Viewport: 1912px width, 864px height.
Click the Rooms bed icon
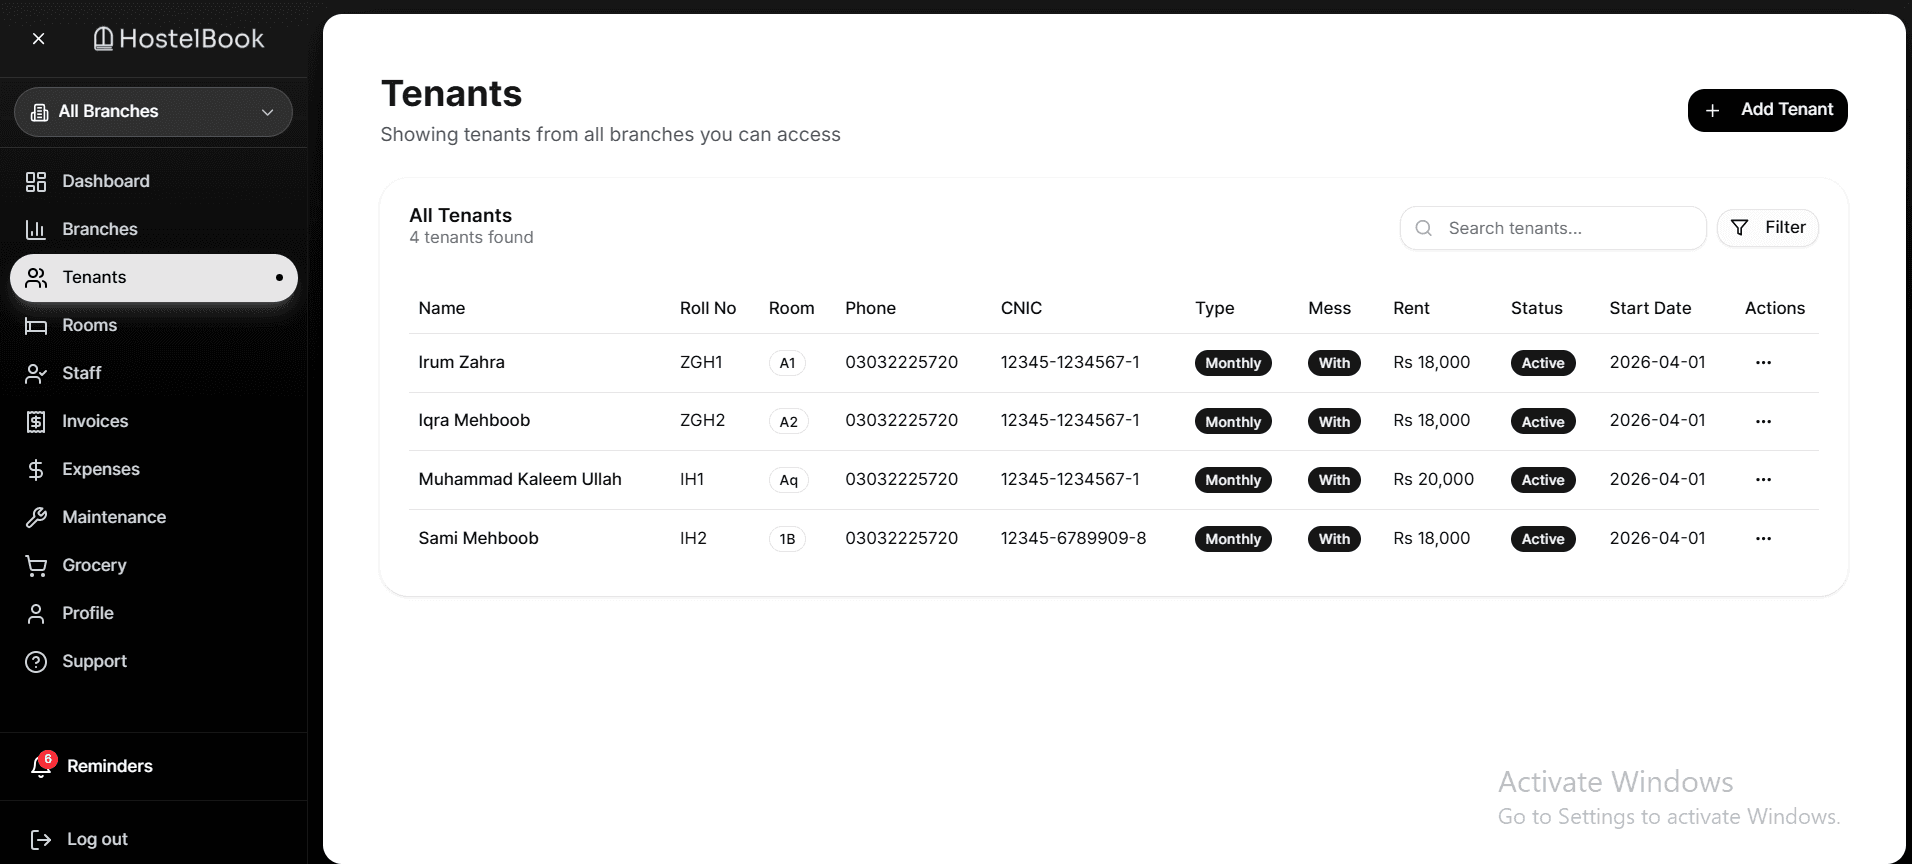pyautogui.click(x=36, y=326)
